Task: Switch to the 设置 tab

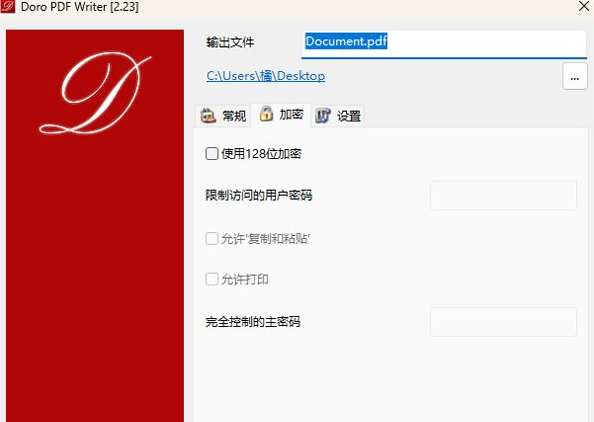Action: tap(338, 116)
